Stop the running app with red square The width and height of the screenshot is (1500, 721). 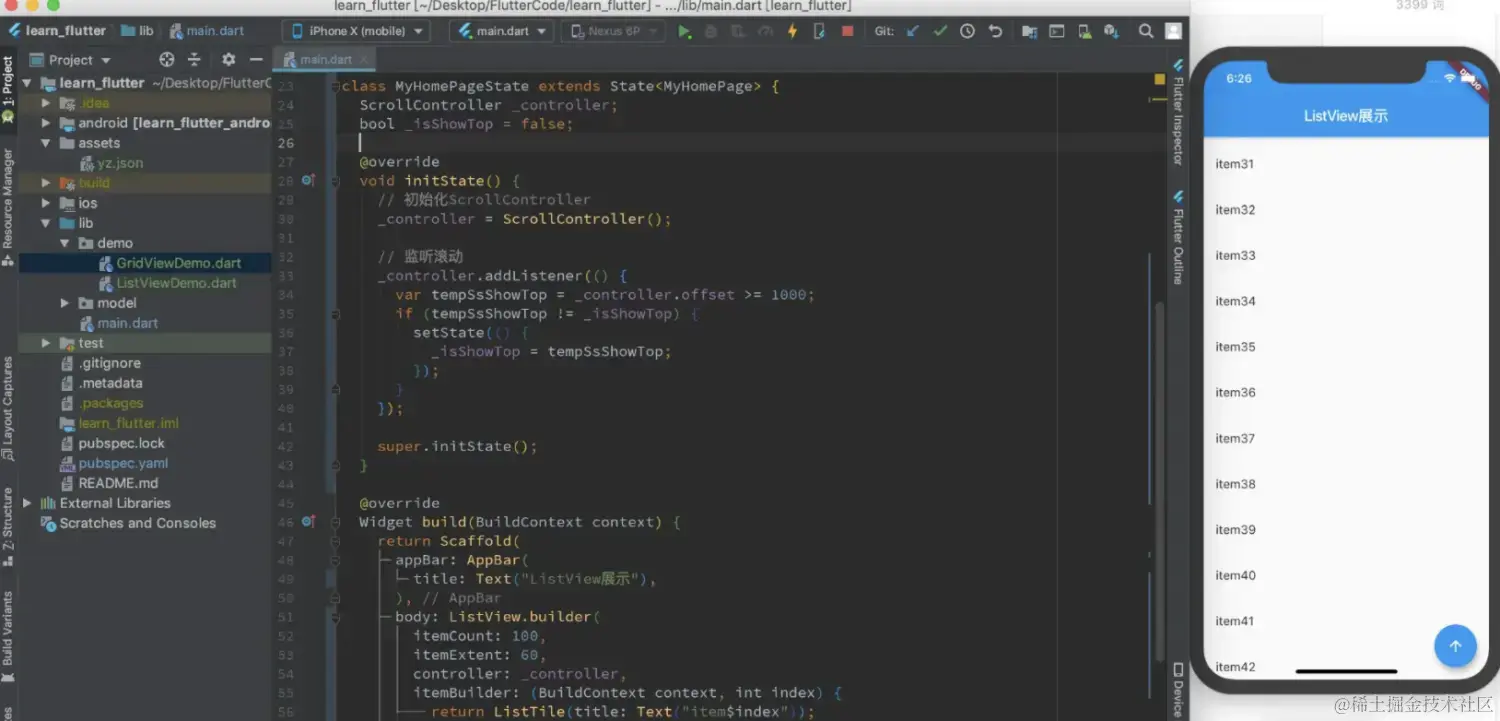coord(847,32)
